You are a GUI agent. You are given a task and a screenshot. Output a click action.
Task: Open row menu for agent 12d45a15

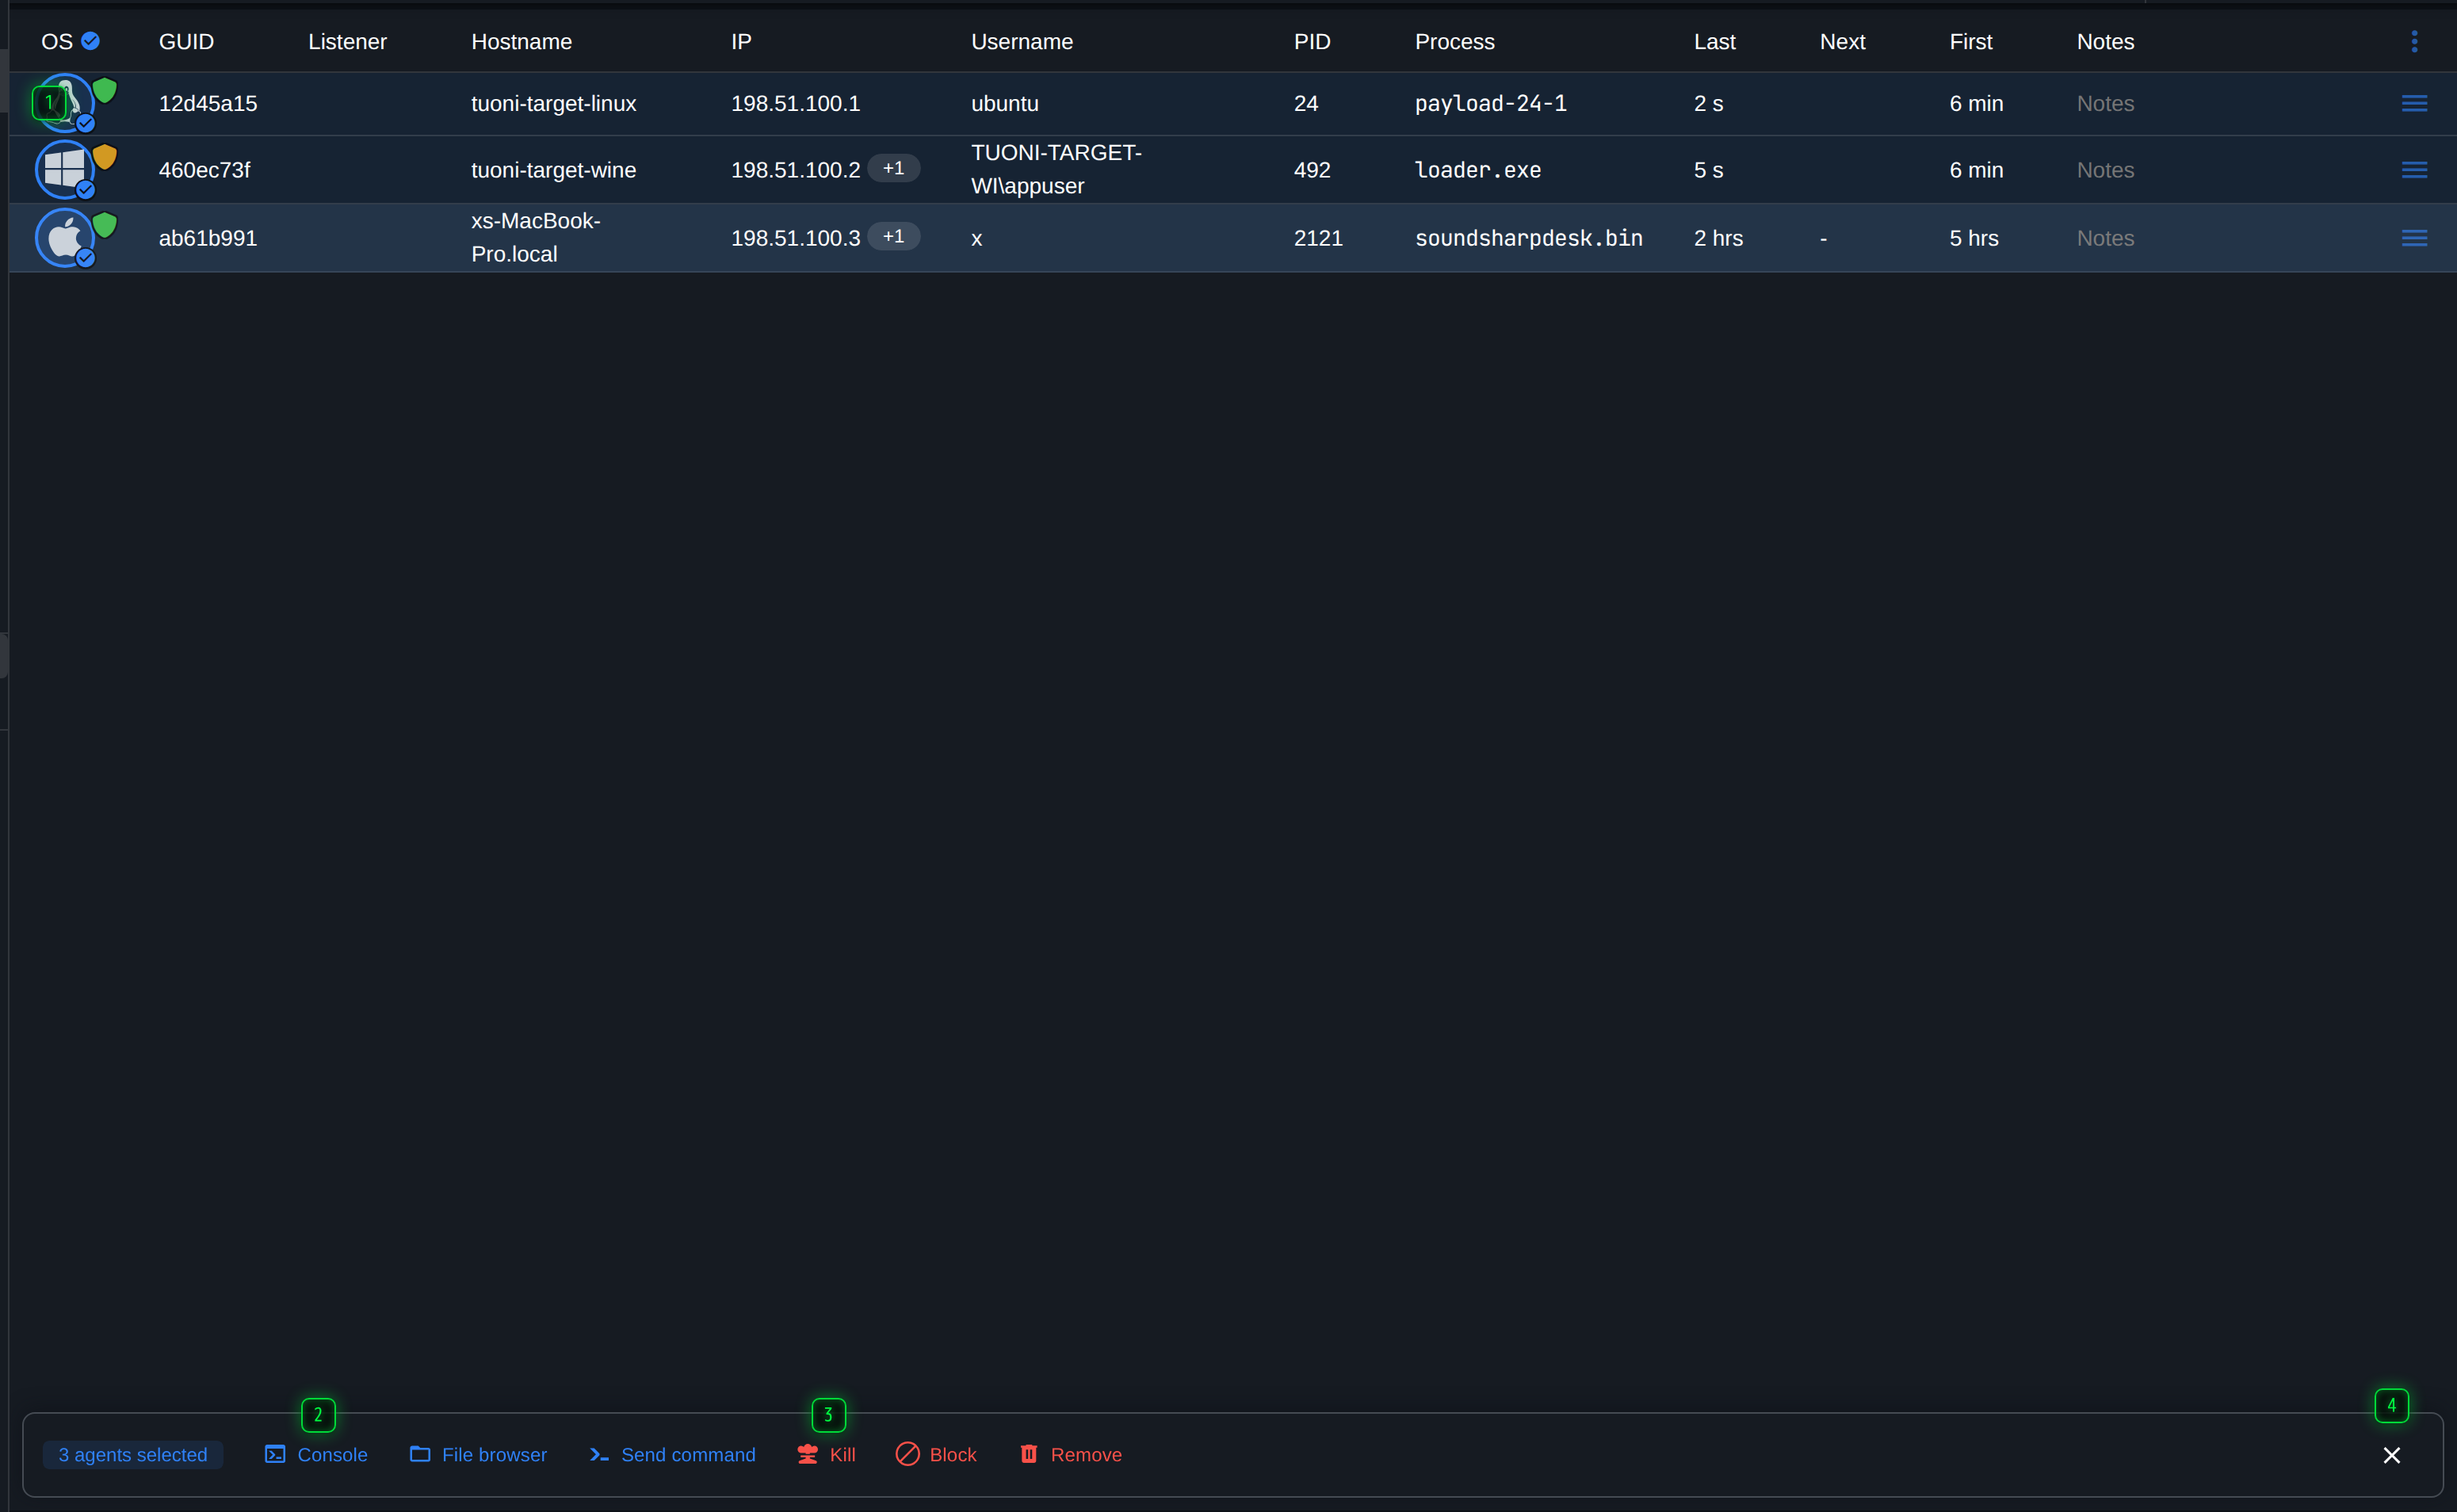point(2414,103)
